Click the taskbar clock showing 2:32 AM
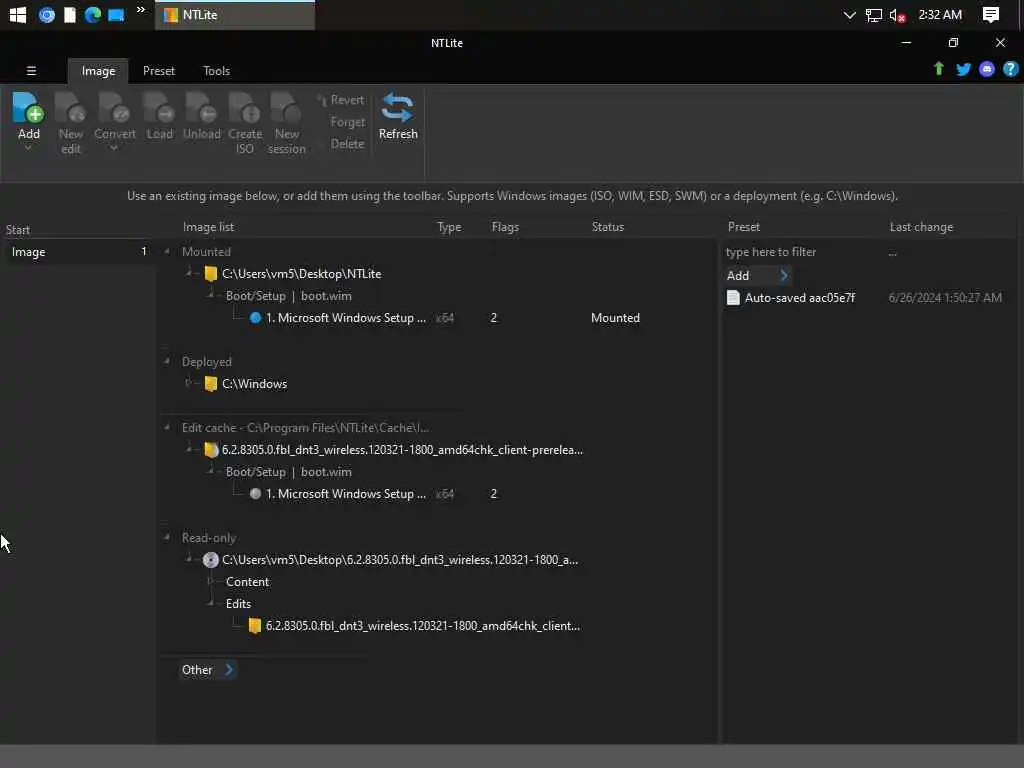Screen dimensions: 1024x768 (x=940, y=14)
